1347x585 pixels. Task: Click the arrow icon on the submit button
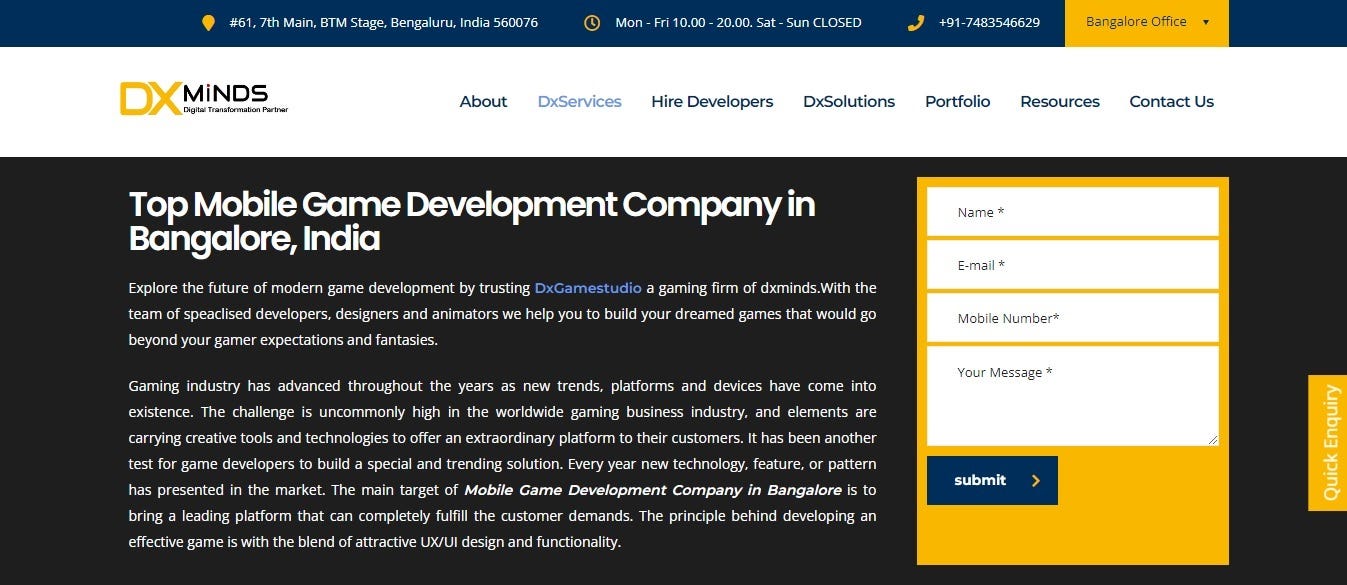[1036, 480]
